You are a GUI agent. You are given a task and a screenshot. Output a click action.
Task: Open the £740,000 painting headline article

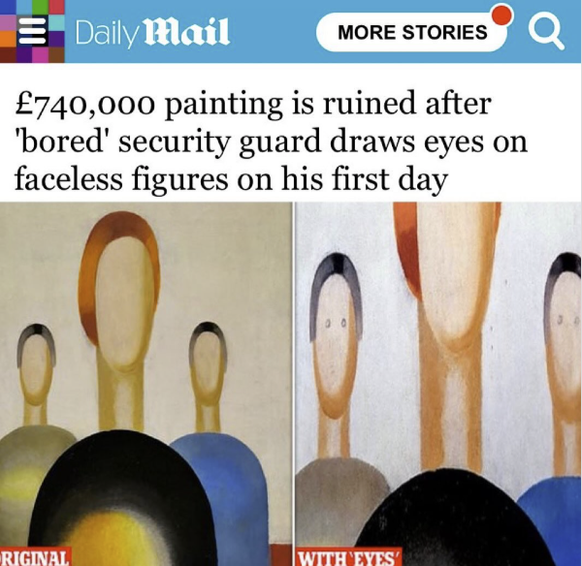point(271,142)
